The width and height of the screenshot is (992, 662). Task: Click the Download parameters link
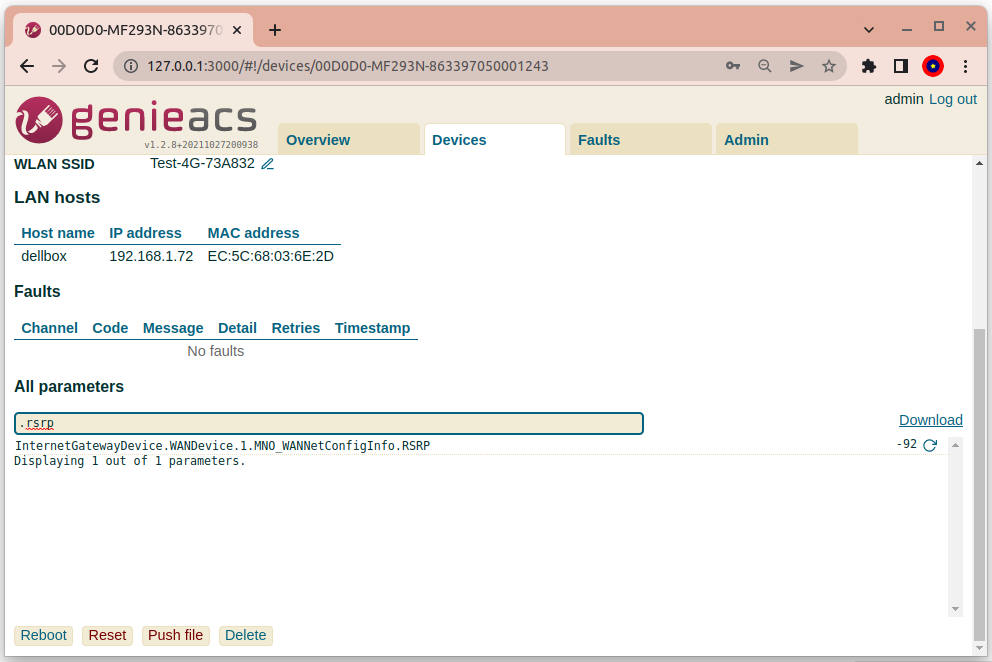[x=930, y=419]
